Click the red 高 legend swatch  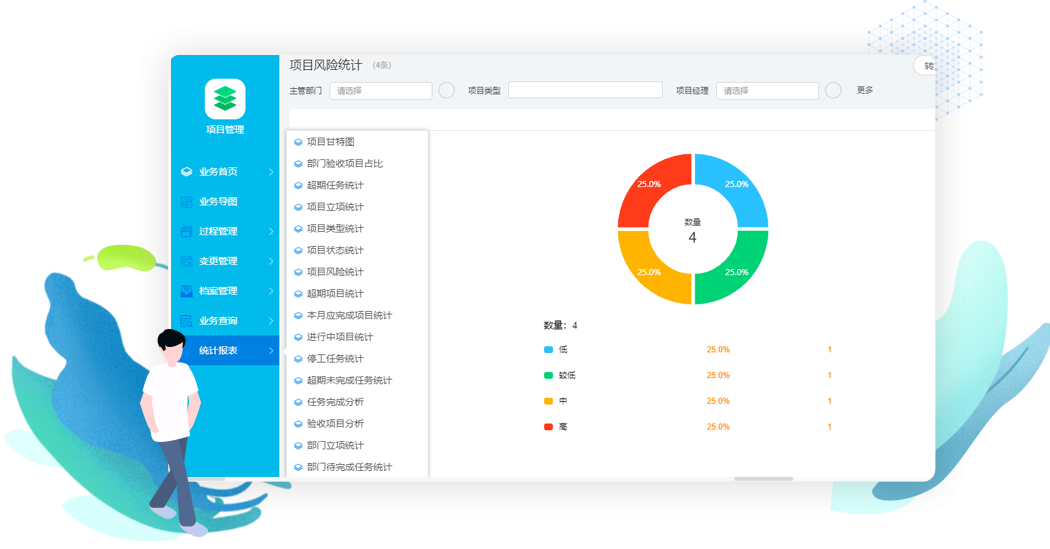[x=548, y=427]
